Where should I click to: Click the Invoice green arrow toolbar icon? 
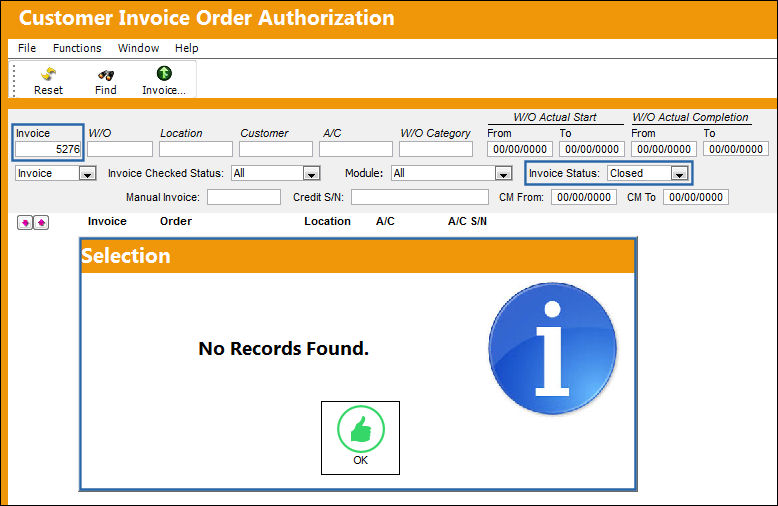coord(164,73)
